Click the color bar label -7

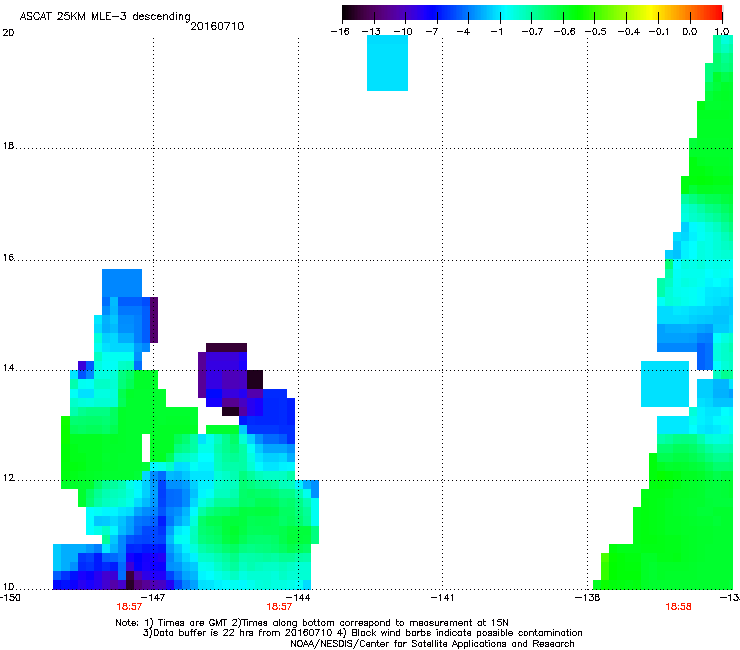coord(431,32)
